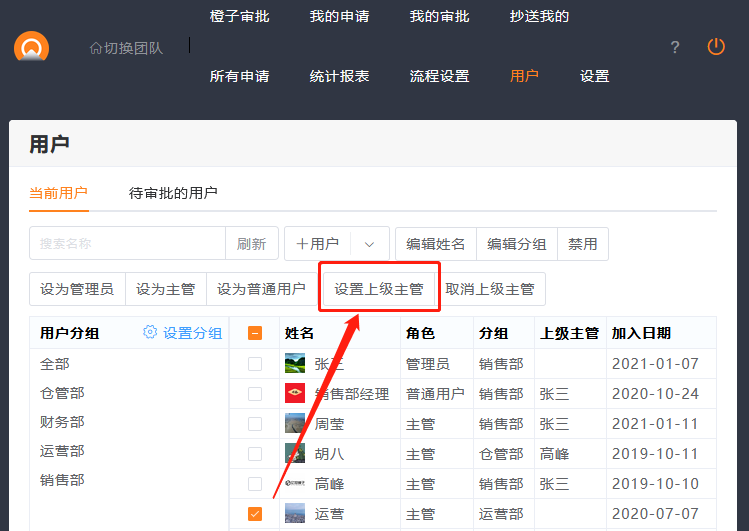Viewport: 749px width, 531px height.
Task: Open help via question mark icon
Action: click(x=675, y=47)
